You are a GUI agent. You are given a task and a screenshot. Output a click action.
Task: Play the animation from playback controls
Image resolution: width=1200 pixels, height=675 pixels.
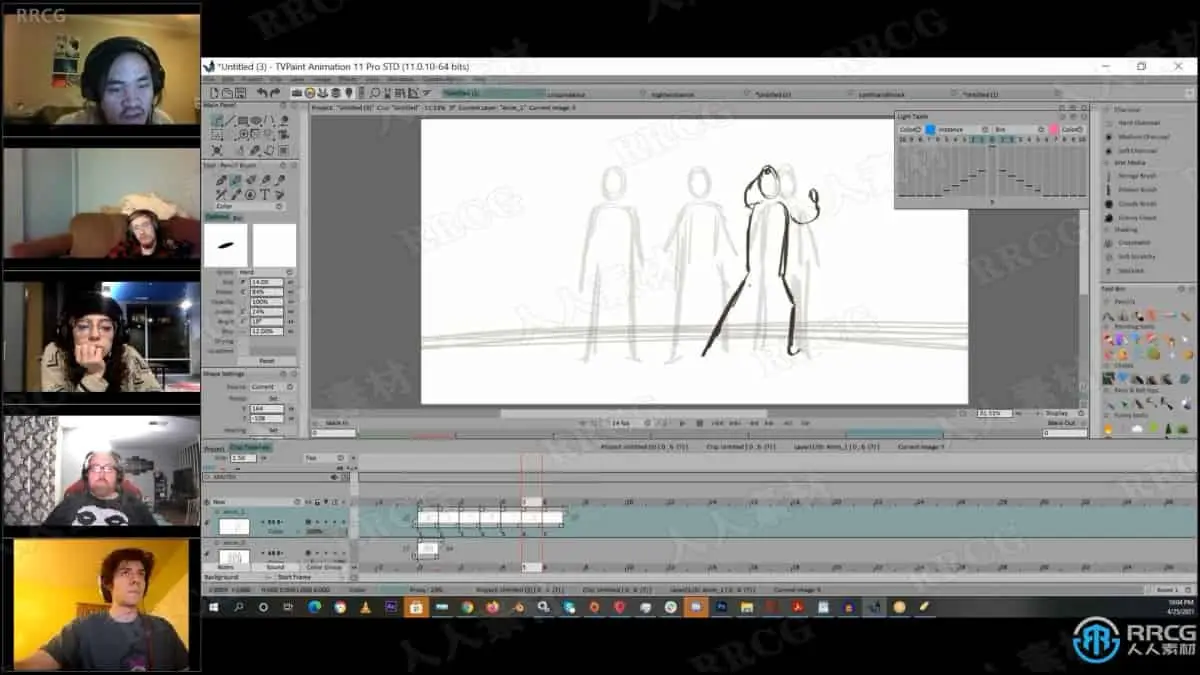click(684, 423)
